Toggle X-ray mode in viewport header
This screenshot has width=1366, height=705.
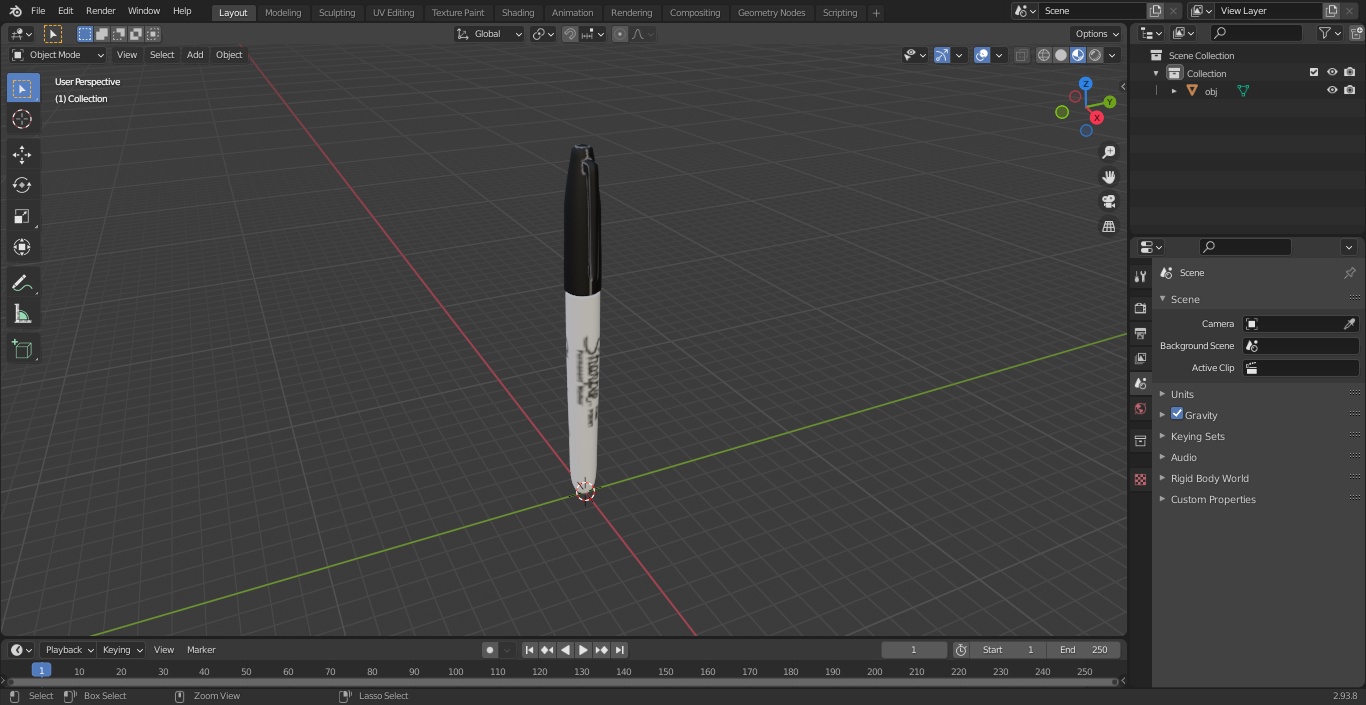[x=1021, y=55]
